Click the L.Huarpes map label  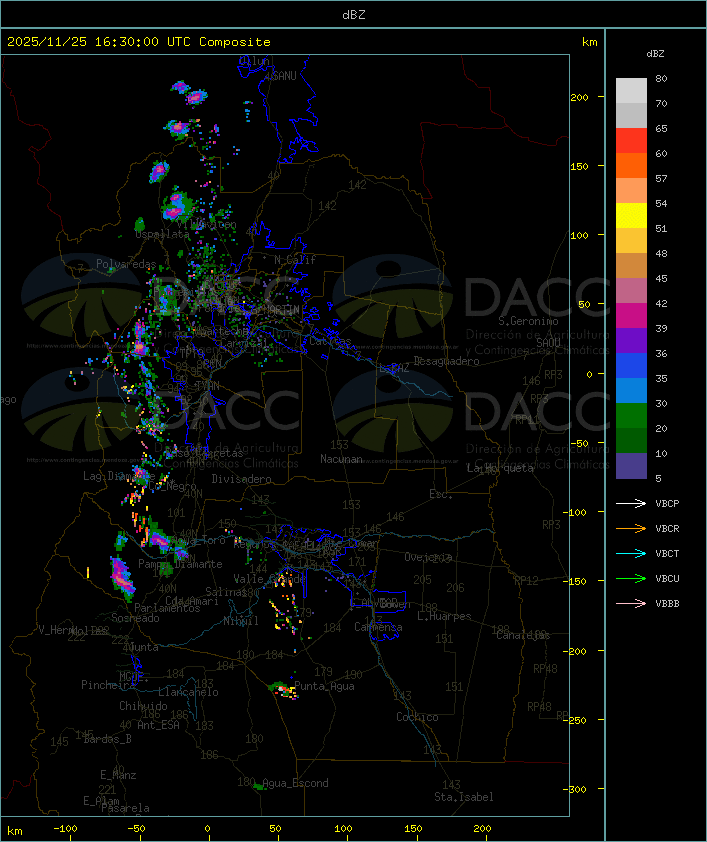[444, 616]
